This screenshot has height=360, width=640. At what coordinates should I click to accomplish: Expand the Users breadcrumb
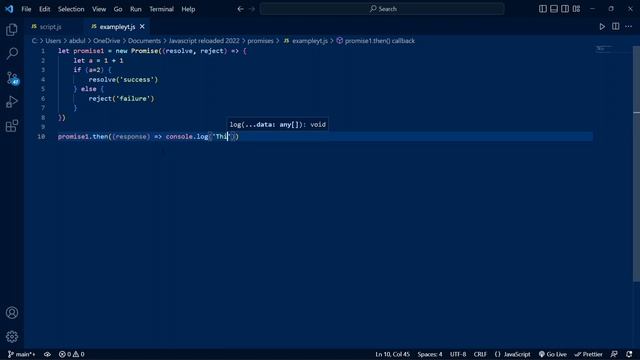pos(53,41)
